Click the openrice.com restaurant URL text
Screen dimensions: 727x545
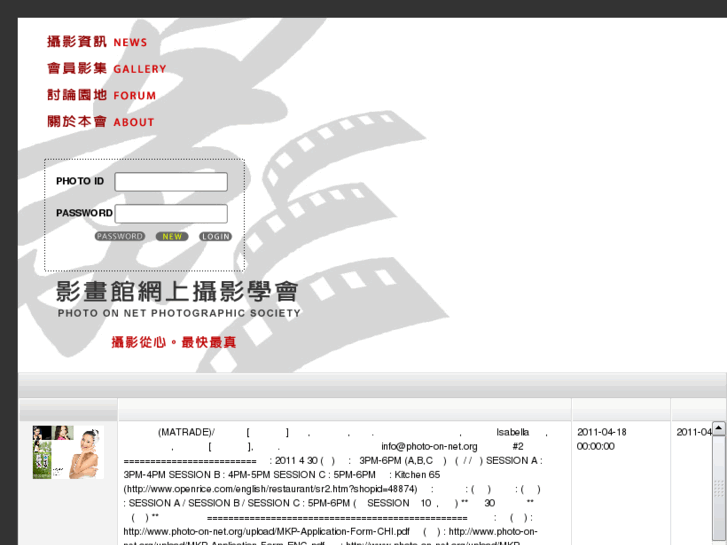(x=270, y=489)
